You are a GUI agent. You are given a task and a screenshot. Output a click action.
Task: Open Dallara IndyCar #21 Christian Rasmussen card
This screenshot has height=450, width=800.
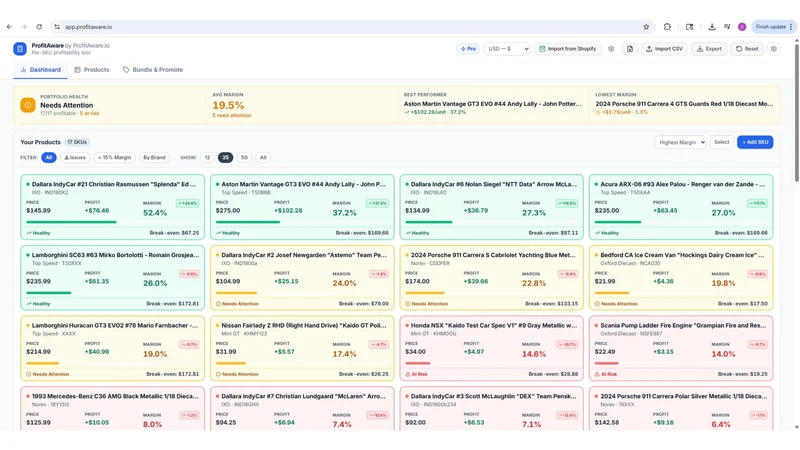pos(113,207)
